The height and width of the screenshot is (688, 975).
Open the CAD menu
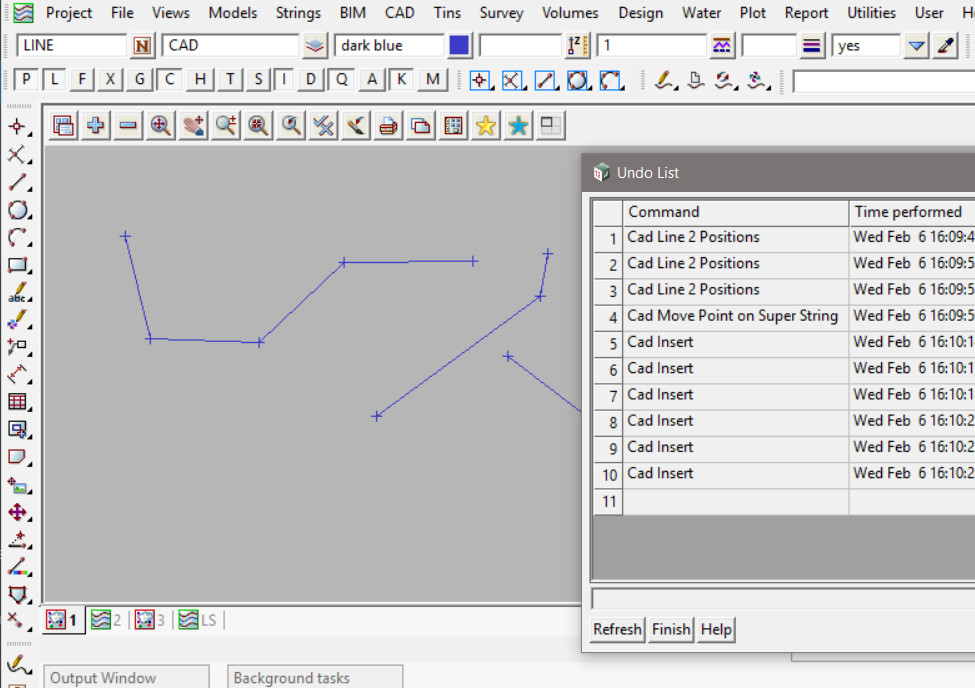(399, 13)
